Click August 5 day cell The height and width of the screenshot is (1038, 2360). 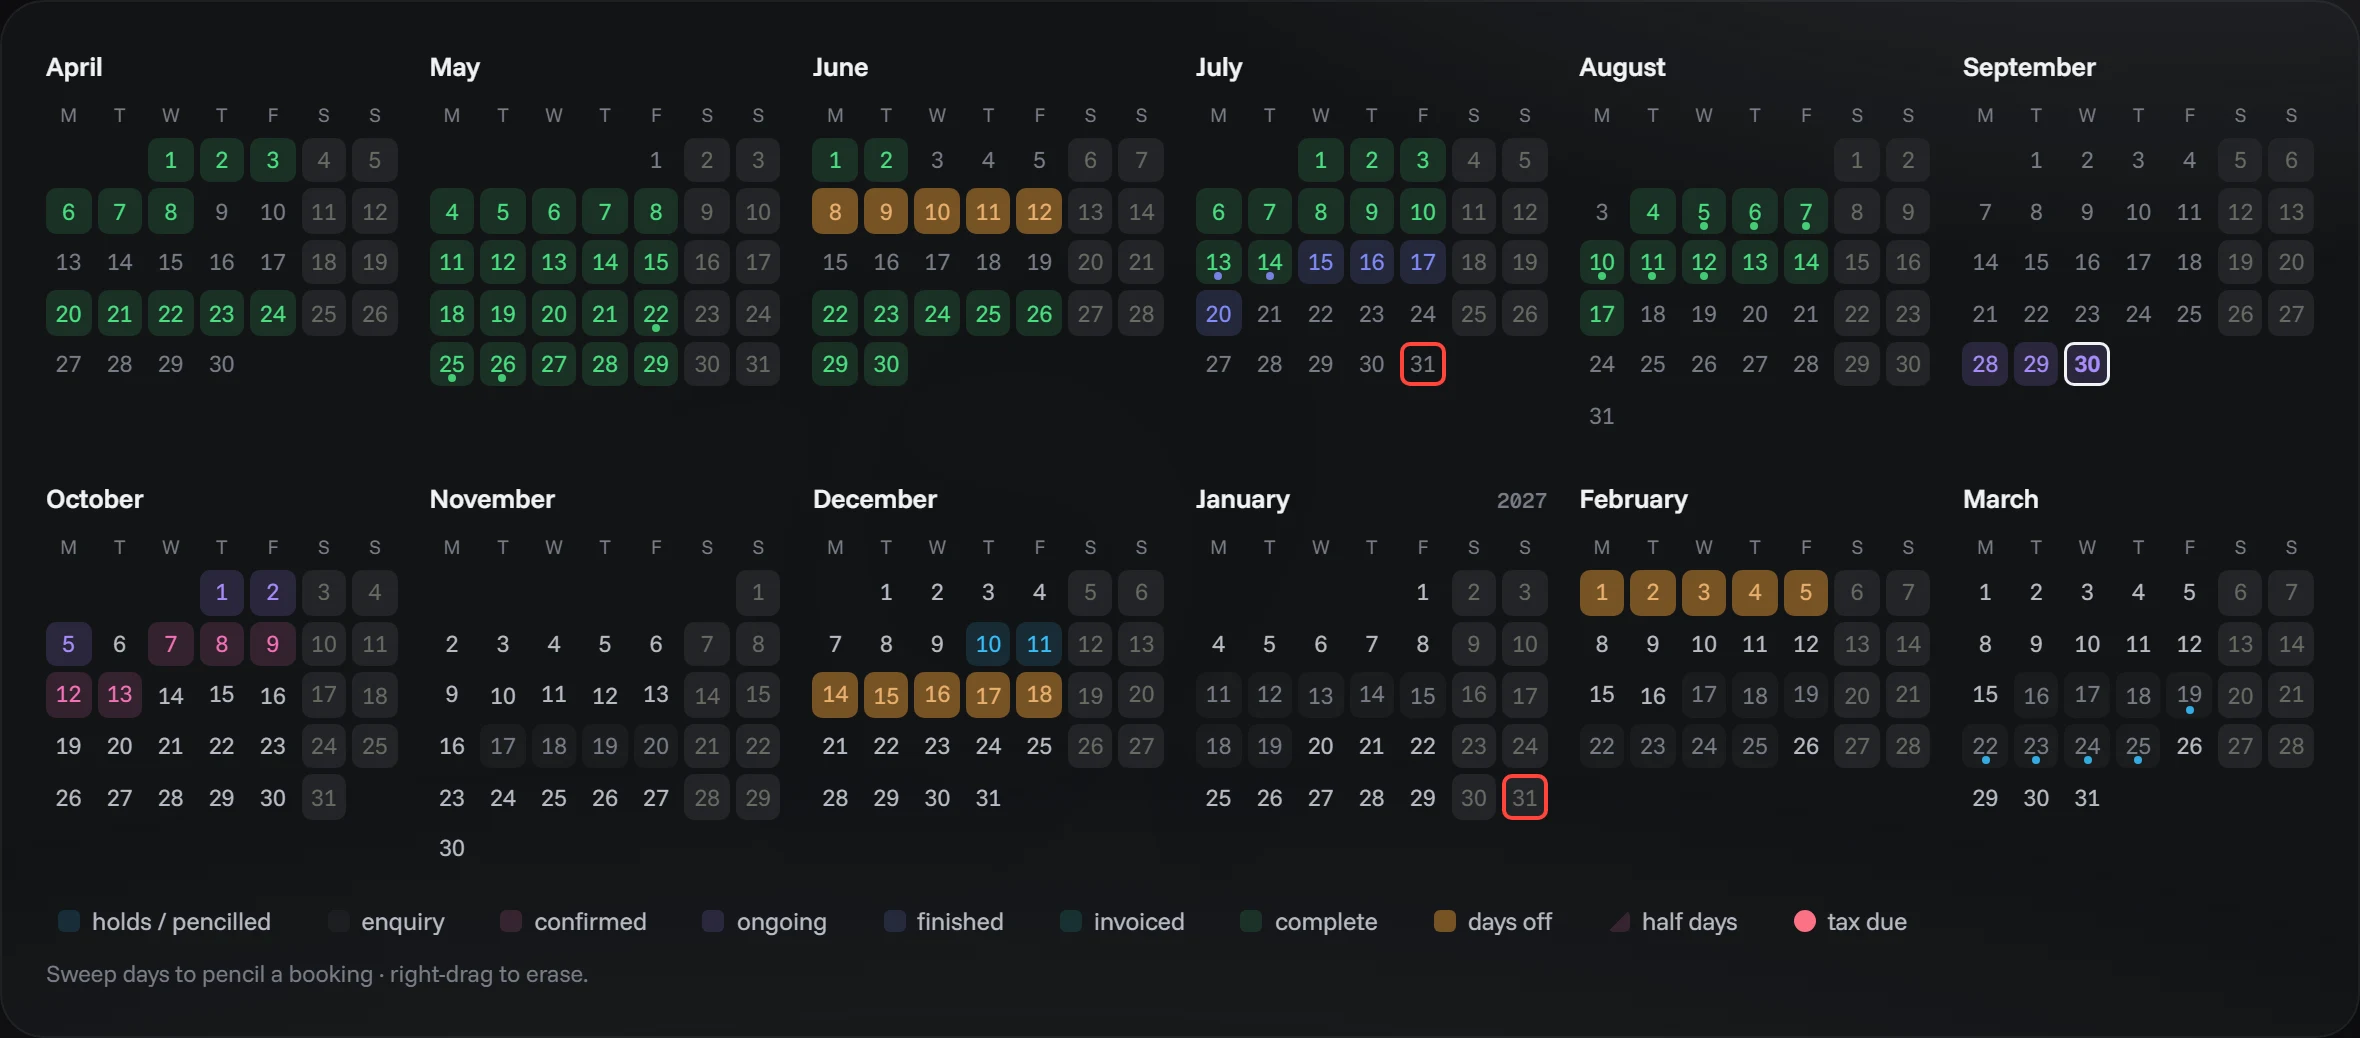coord(1704,212)
